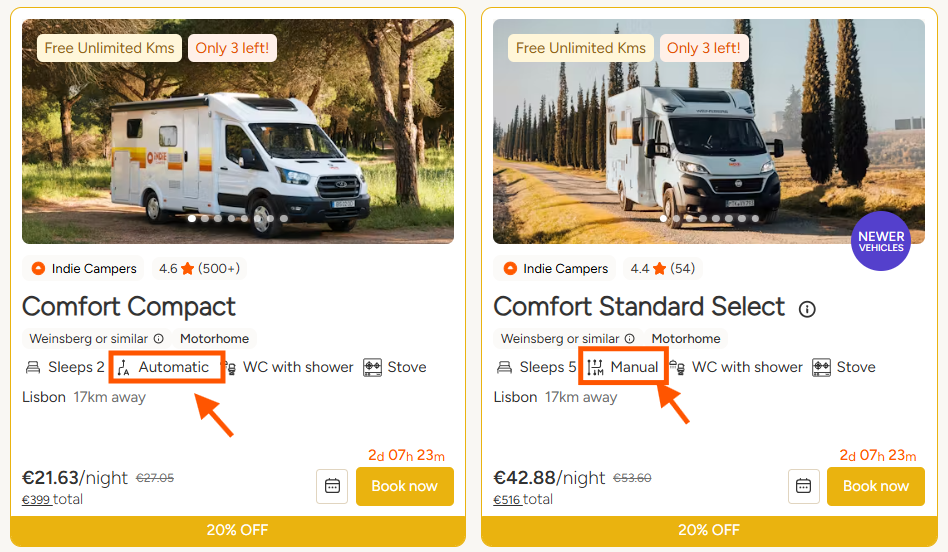Open the Comfort Standard Select camper photo

click(x=701, y=130)
